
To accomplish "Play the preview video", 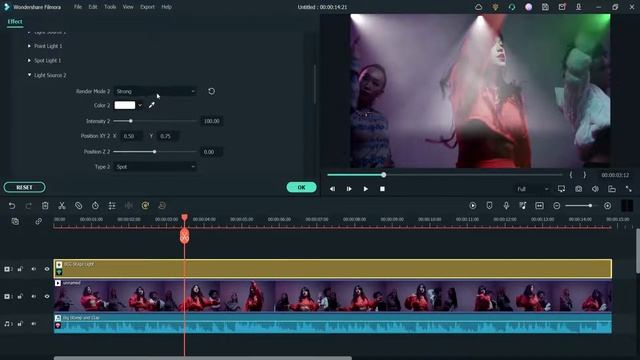I will pyautogui.click(x=365, y=189).
